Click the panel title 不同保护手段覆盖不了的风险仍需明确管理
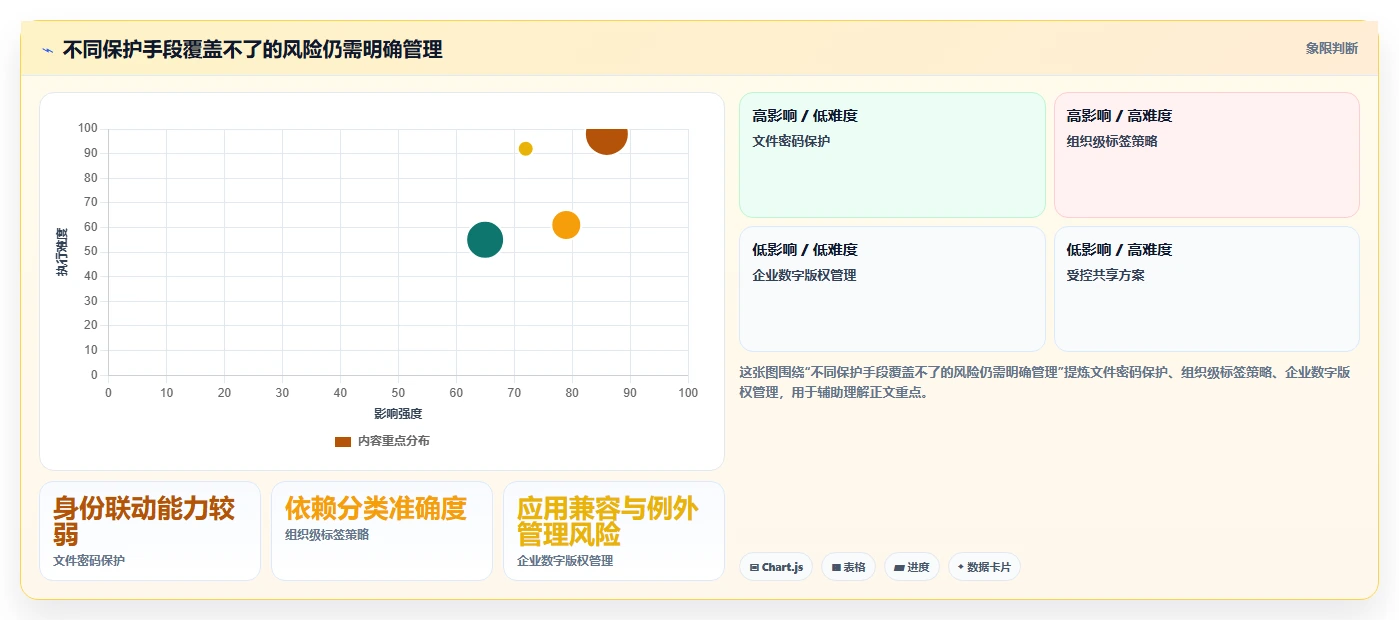Image resolution: width=1399 pixels, height=620 pixels. (x=252, y=49)
